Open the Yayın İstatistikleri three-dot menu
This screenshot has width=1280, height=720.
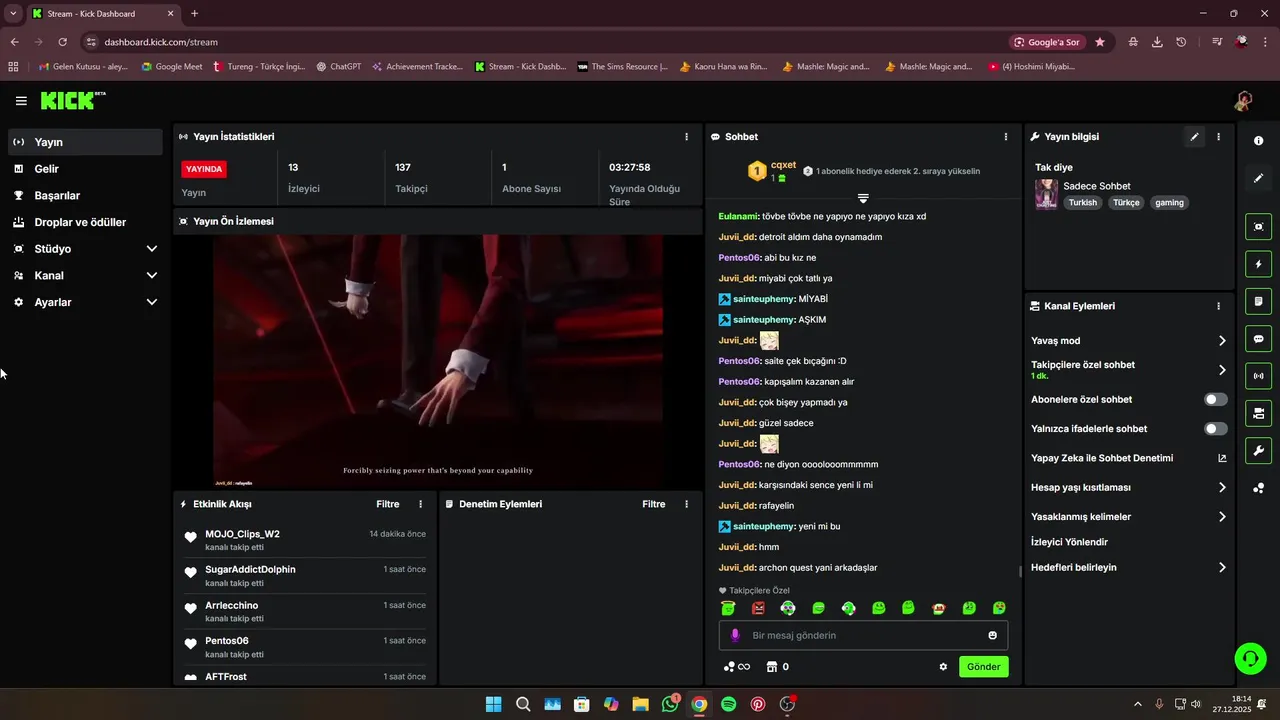point(686,137)
